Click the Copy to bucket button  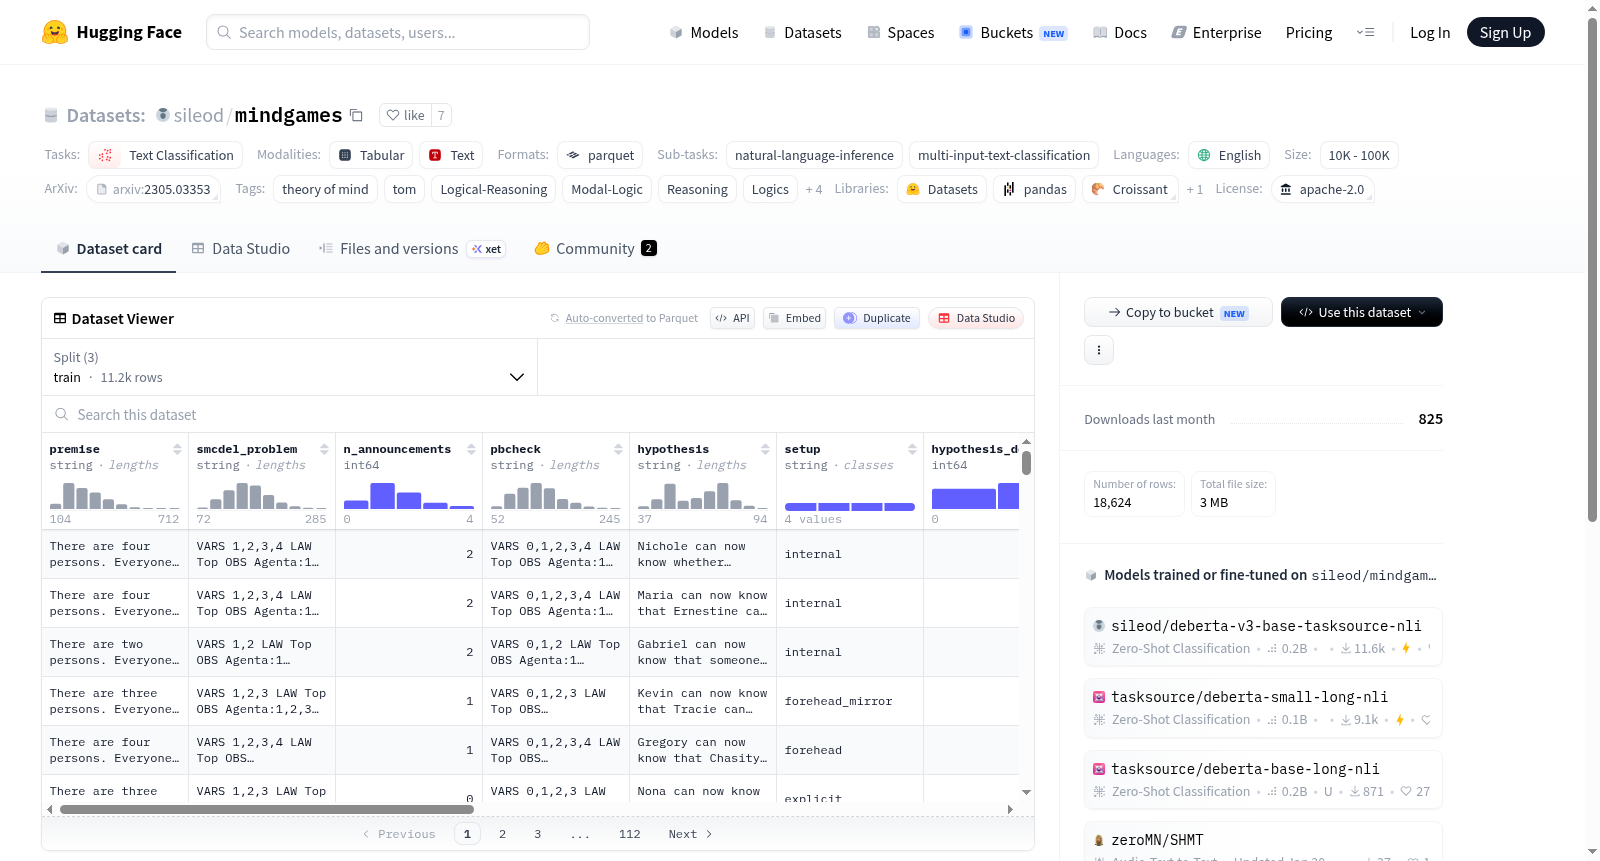(1178, 312)
